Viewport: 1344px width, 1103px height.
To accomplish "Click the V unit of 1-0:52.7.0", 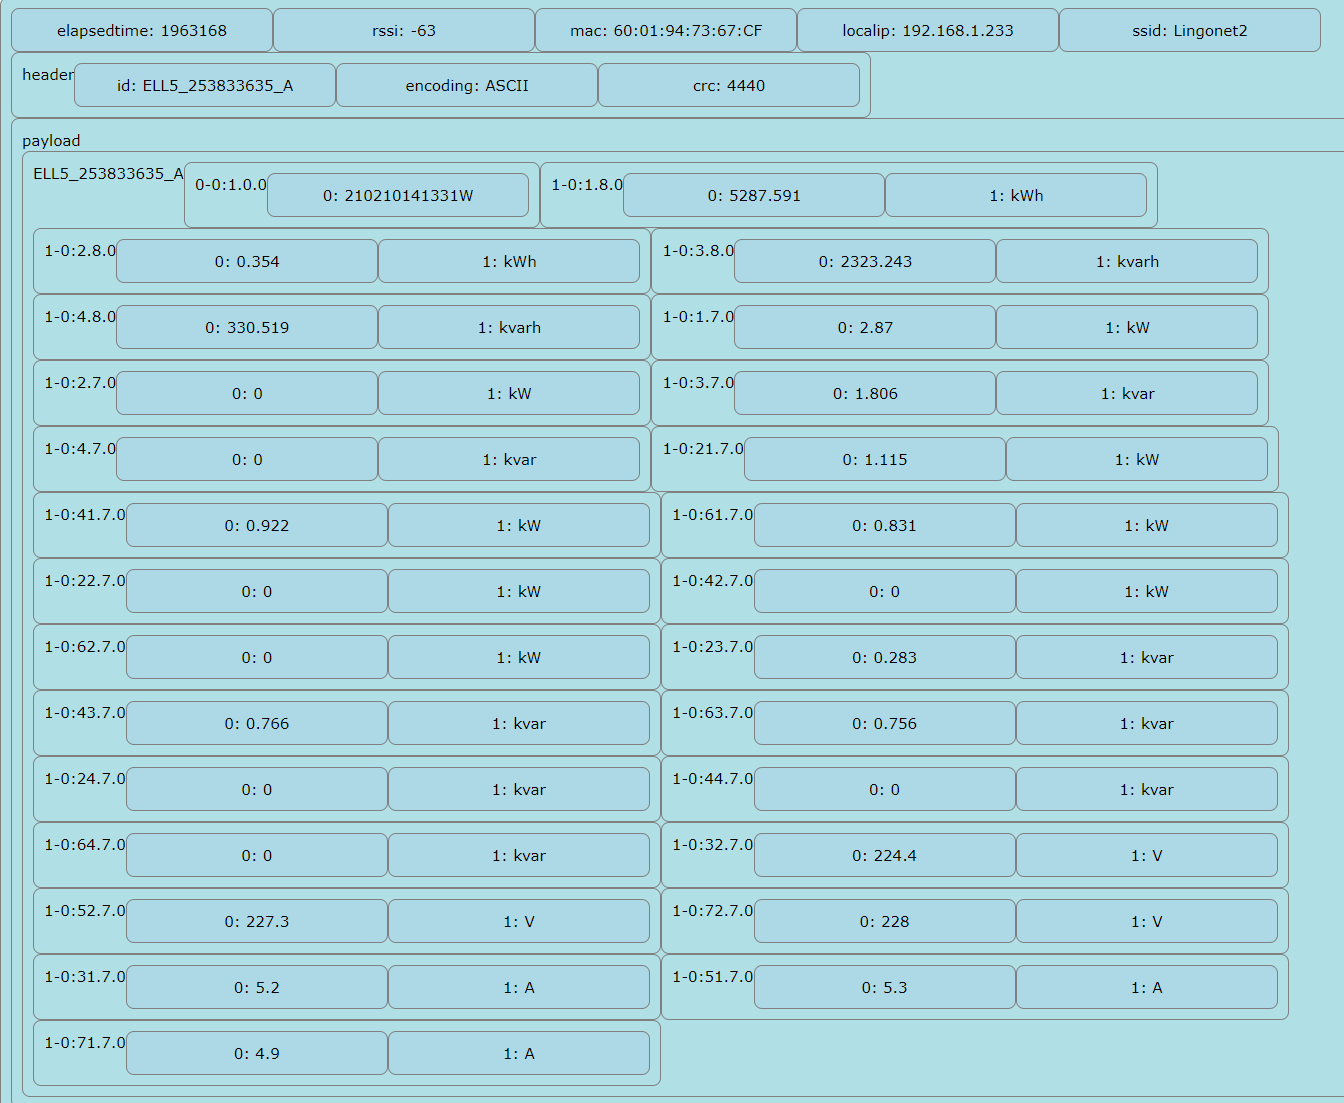I will click(519, 921).
